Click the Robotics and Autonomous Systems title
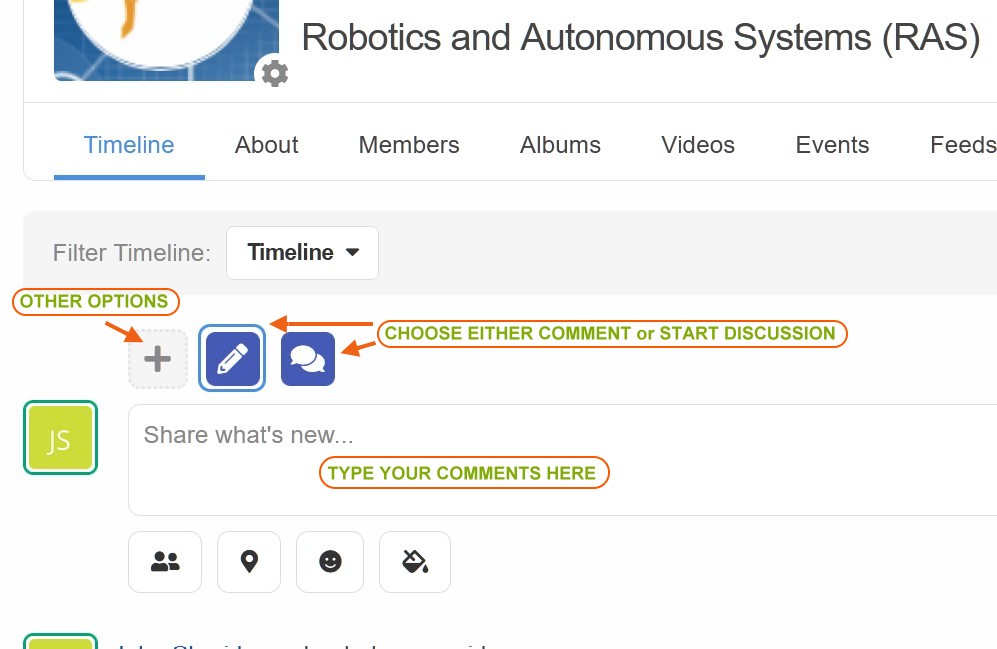 click(640, 38)
